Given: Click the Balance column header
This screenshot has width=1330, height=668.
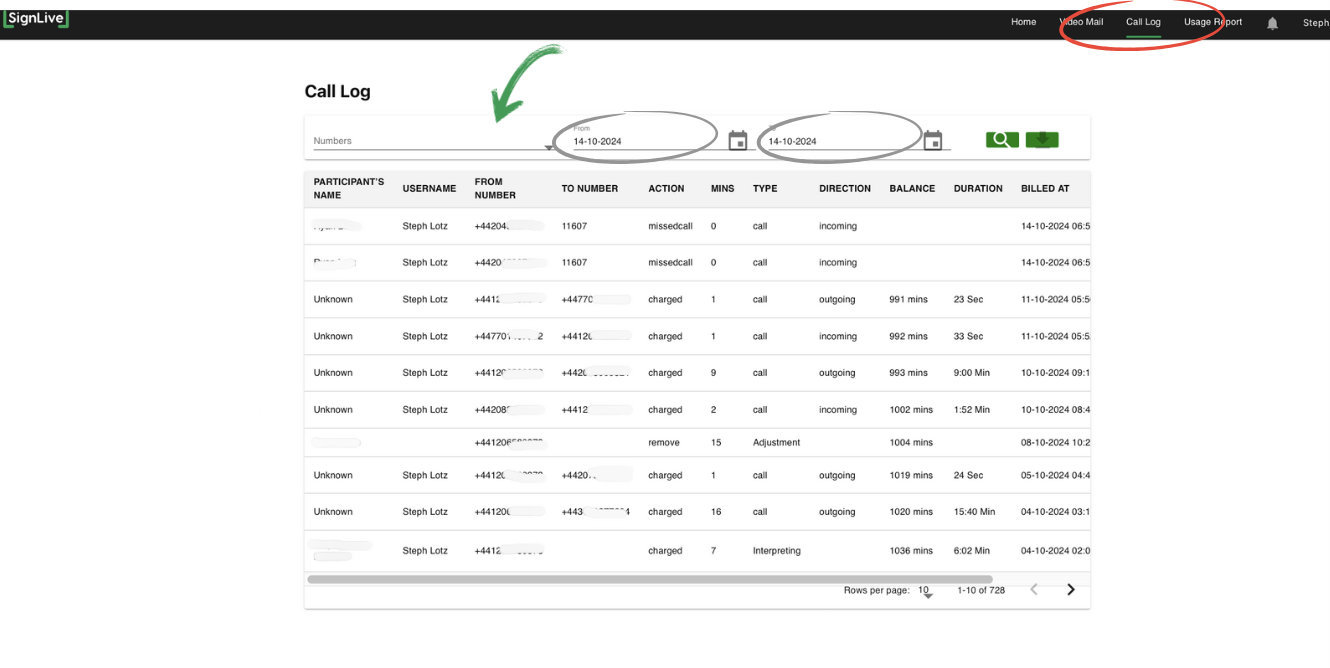Looking at the screenshot, I should pyautogui.click(x=912, y=189).
